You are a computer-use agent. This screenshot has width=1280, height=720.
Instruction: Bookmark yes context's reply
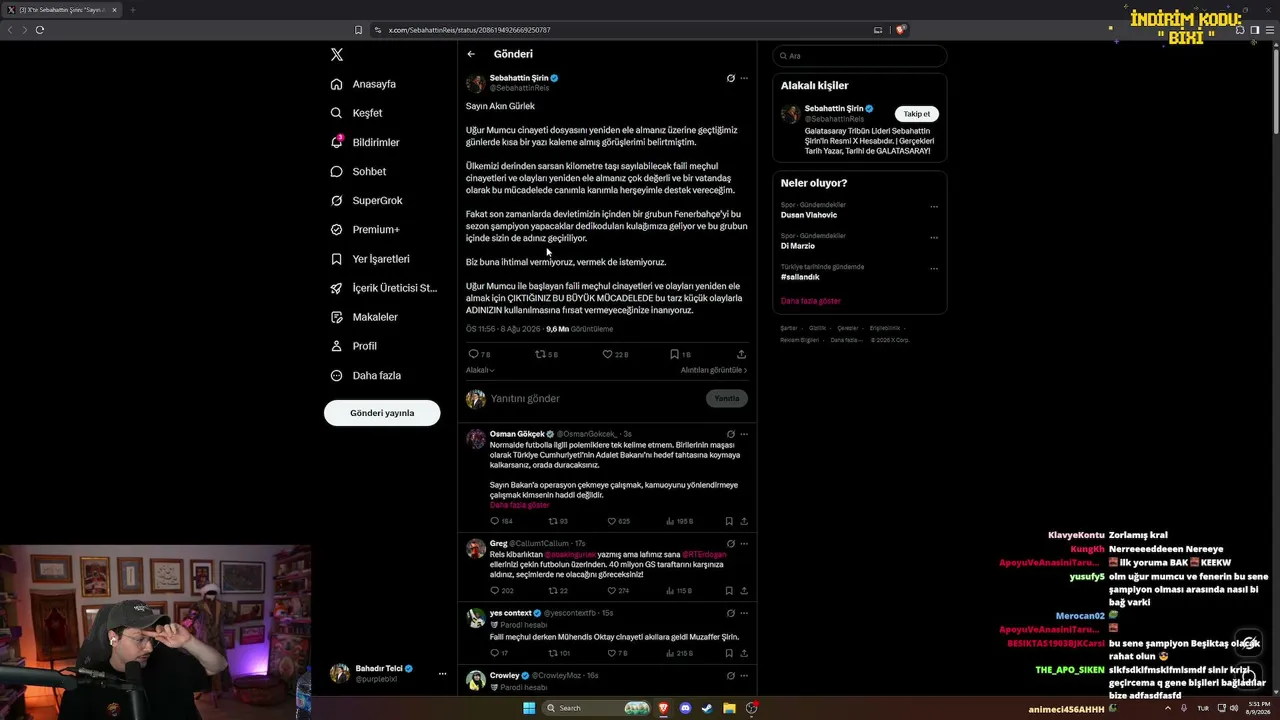[x=729, y=653]
